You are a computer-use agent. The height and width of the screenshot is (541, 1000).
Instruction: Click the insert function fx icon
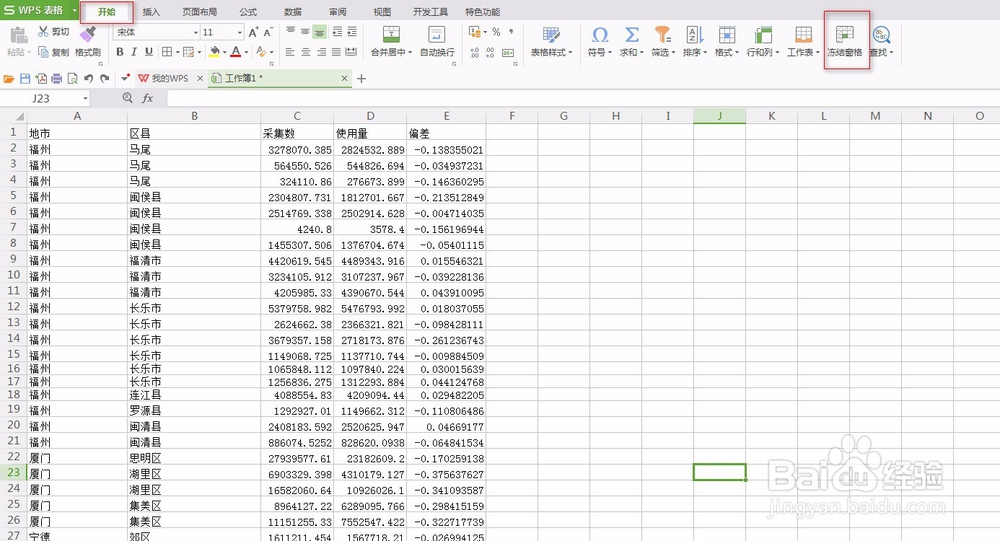147,98
